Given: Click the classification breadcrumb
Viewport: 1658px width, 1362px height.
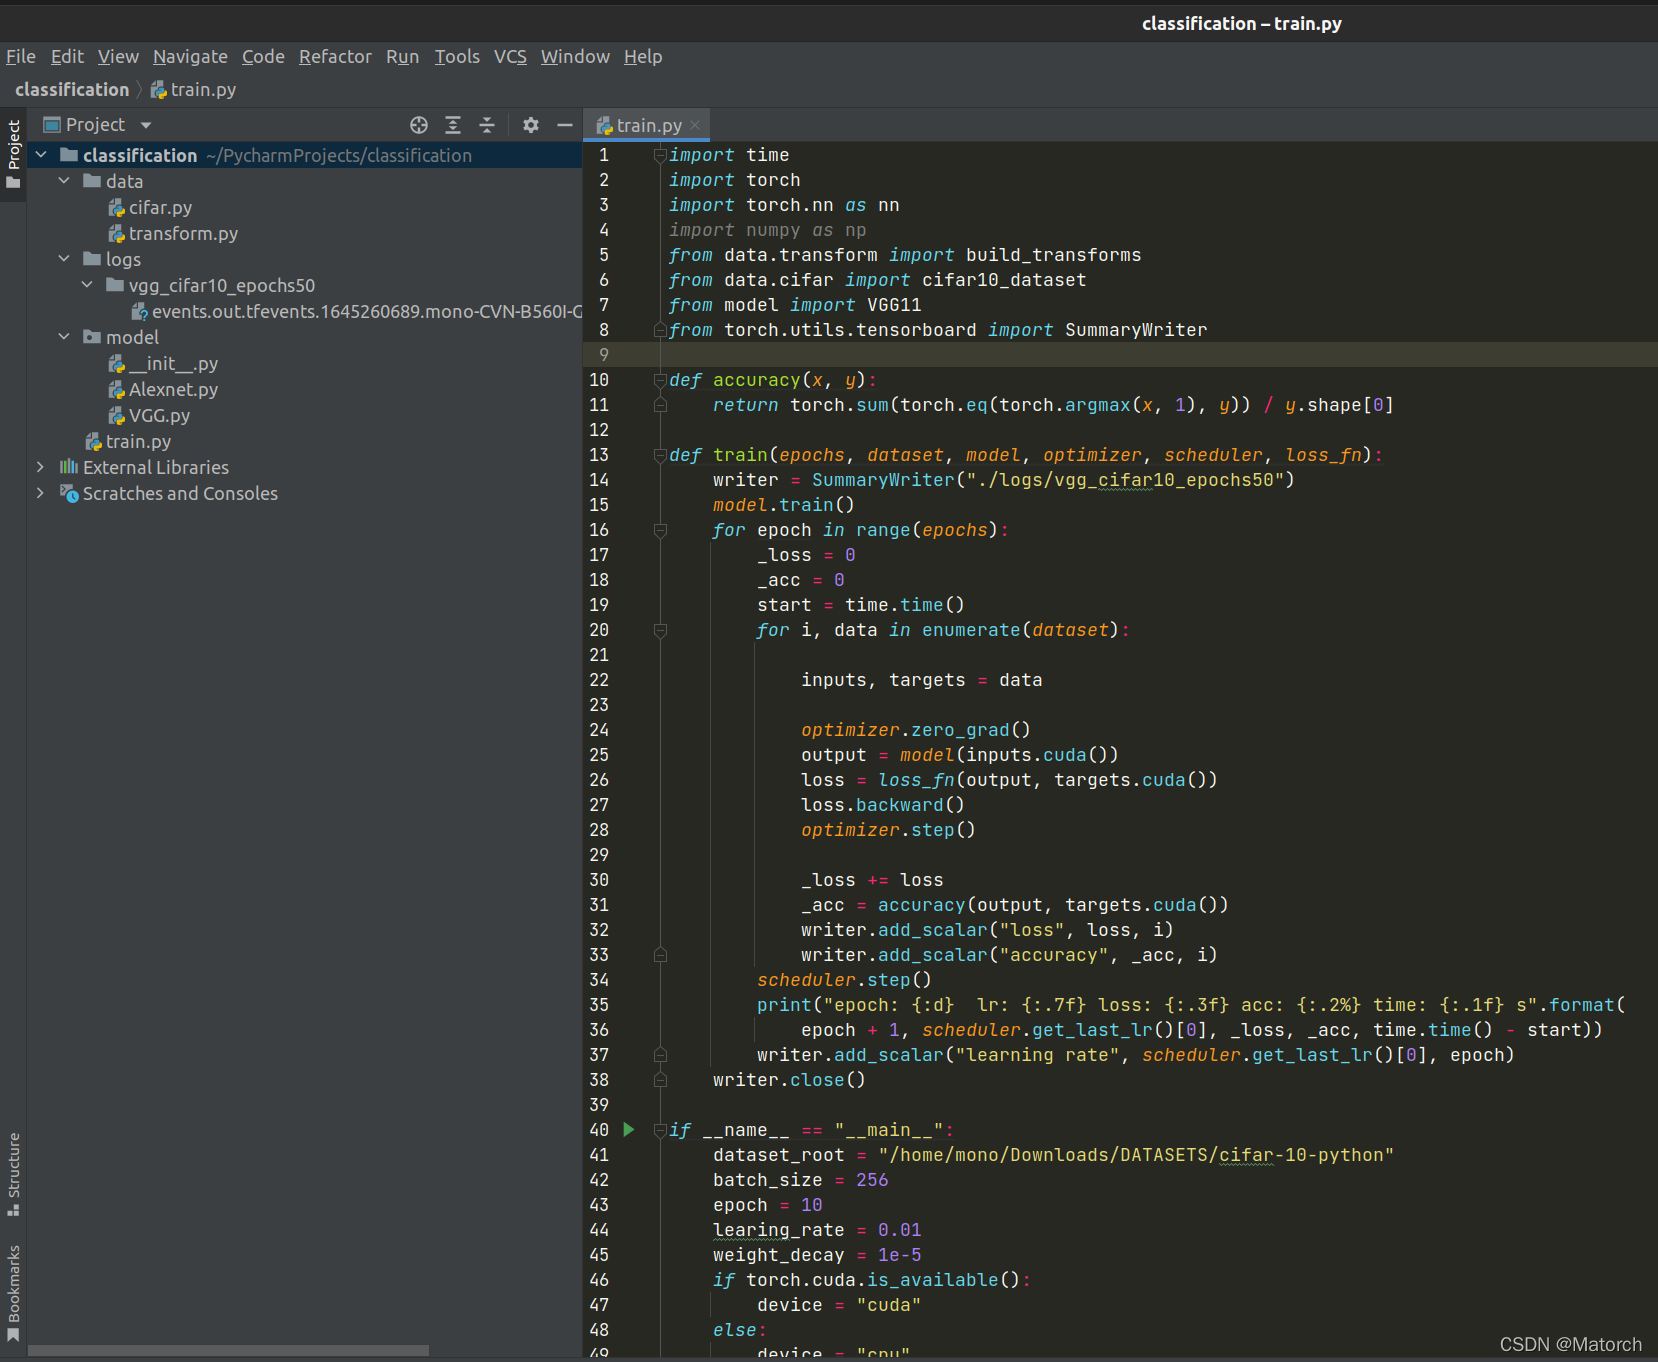Looking at the screenshot, I should (72, 90).
